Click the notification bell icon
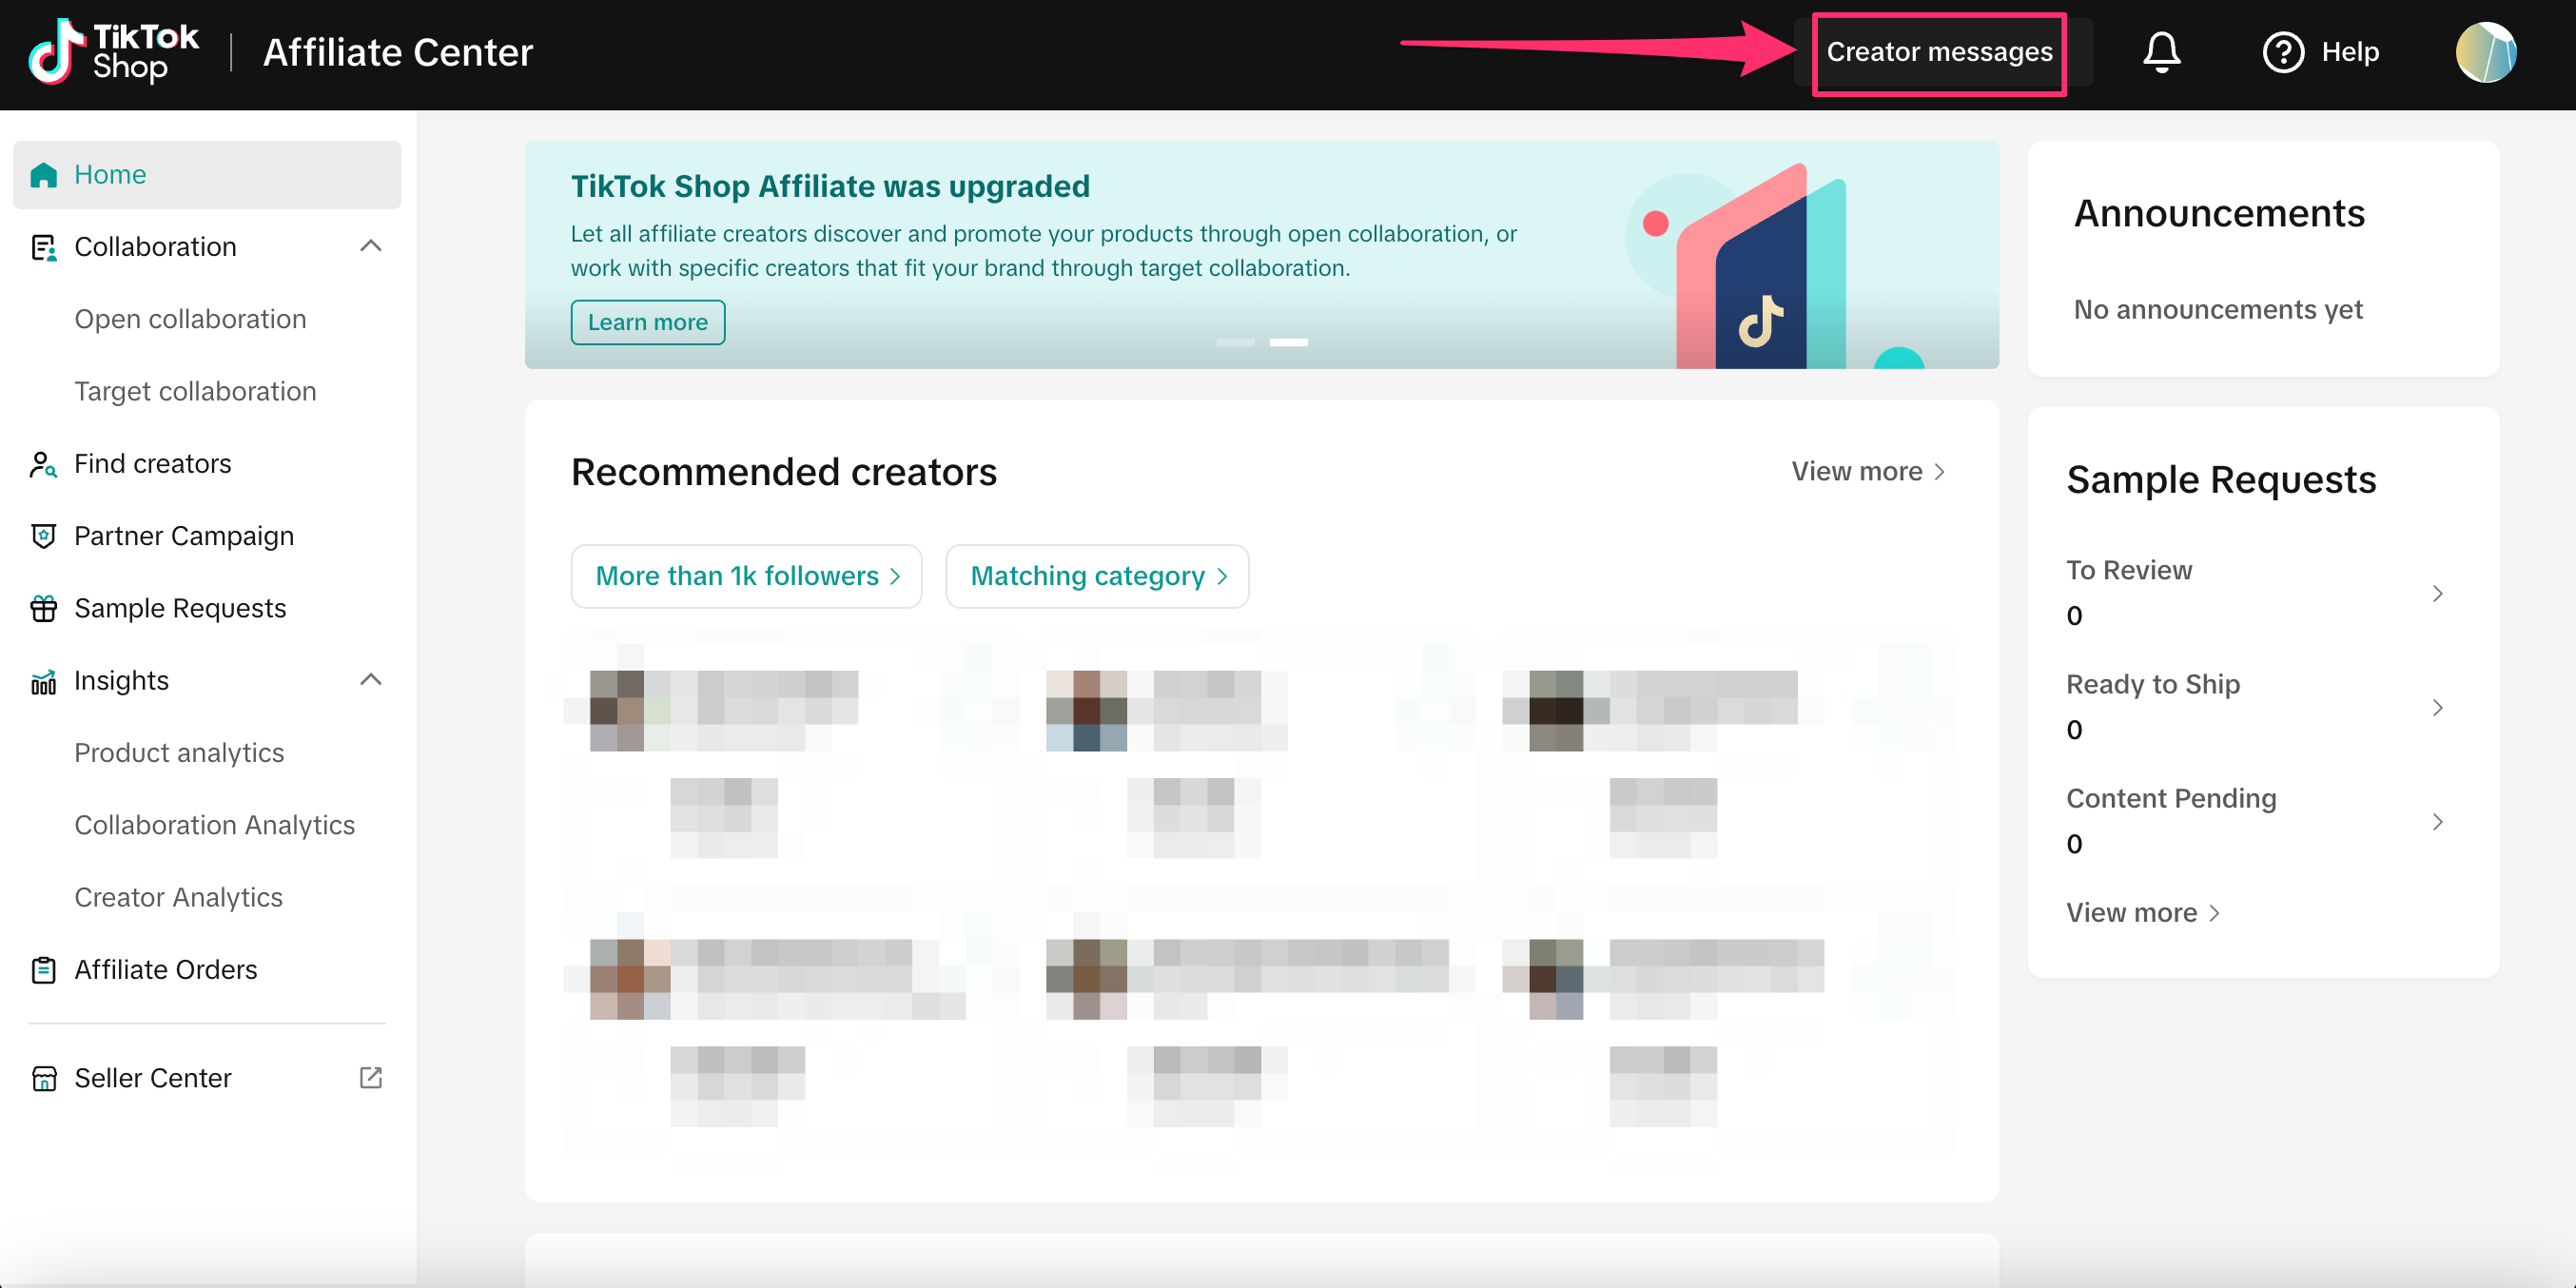This screenshot has height=1288, width=2576. (2161, 52)
